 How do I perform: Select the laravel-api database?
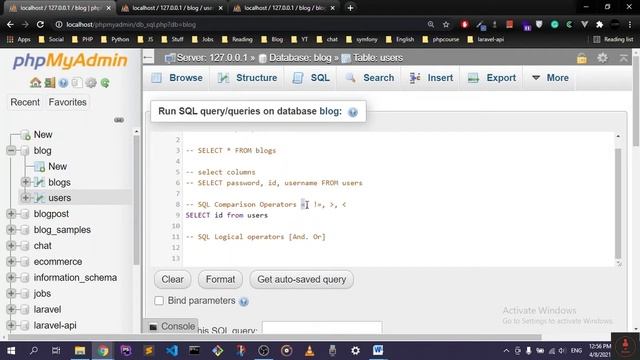[x=55, y=325]
